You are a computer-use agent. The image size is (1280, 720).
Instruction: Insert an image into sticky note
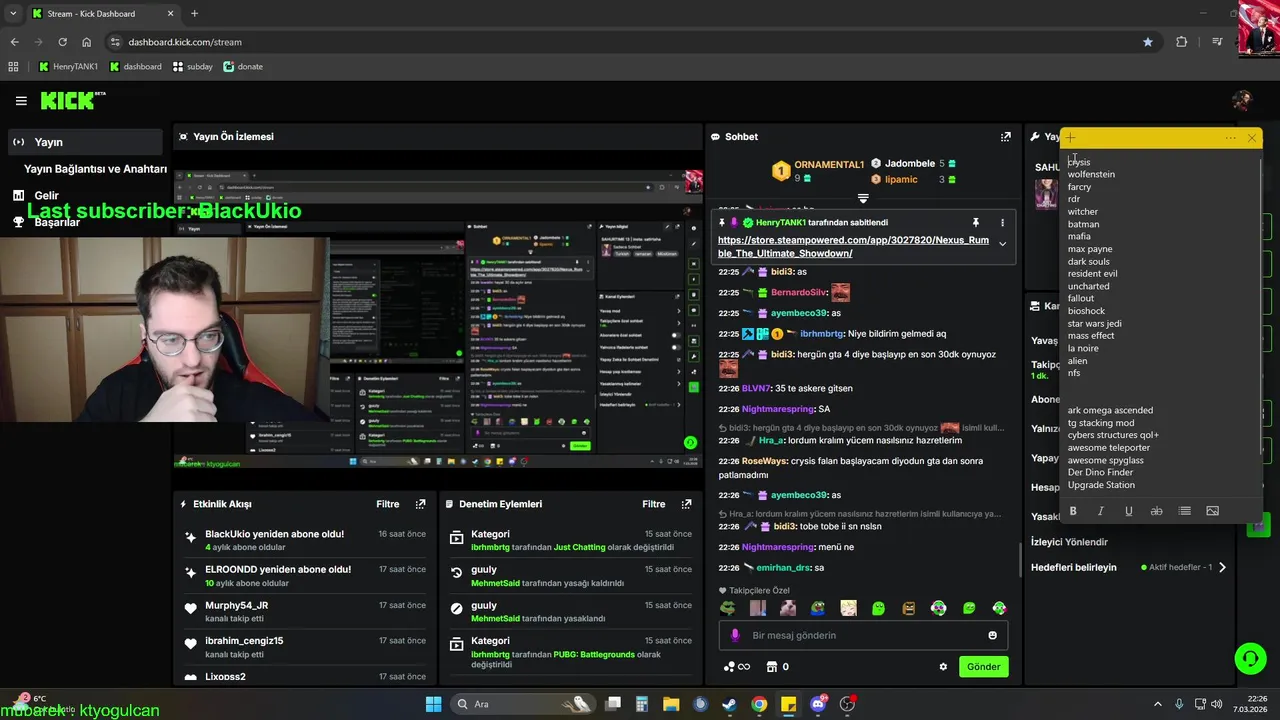click(1212, 511)
